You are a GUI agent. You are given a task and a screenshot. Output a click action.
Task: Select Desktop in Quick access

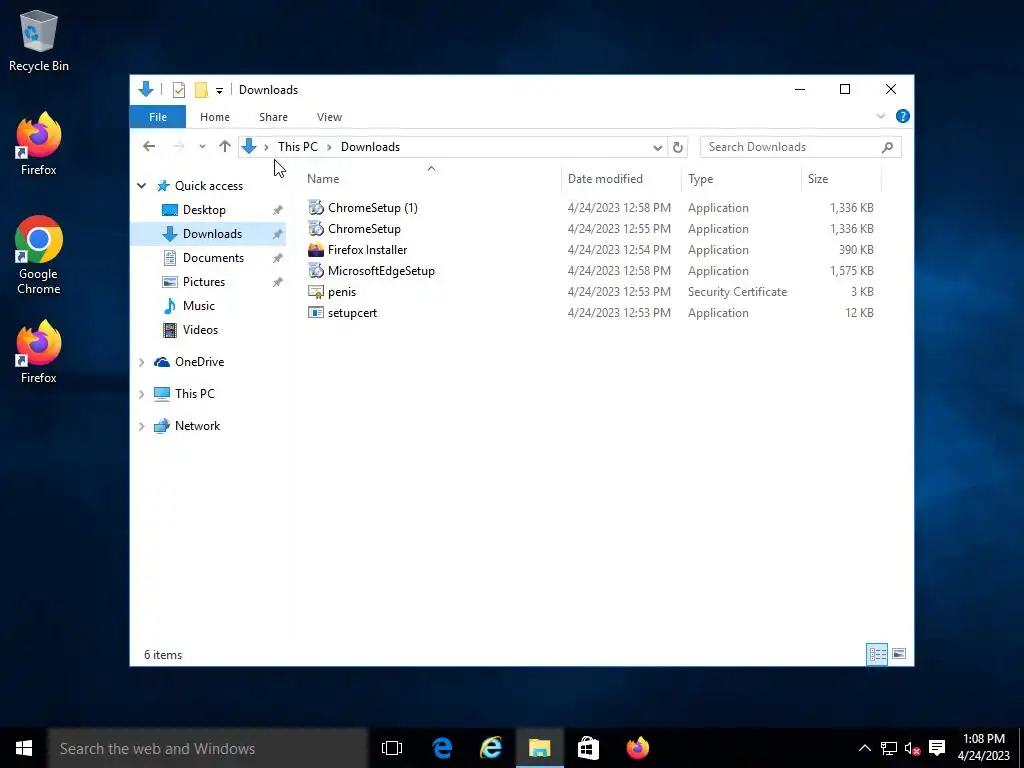coord(204,210)
